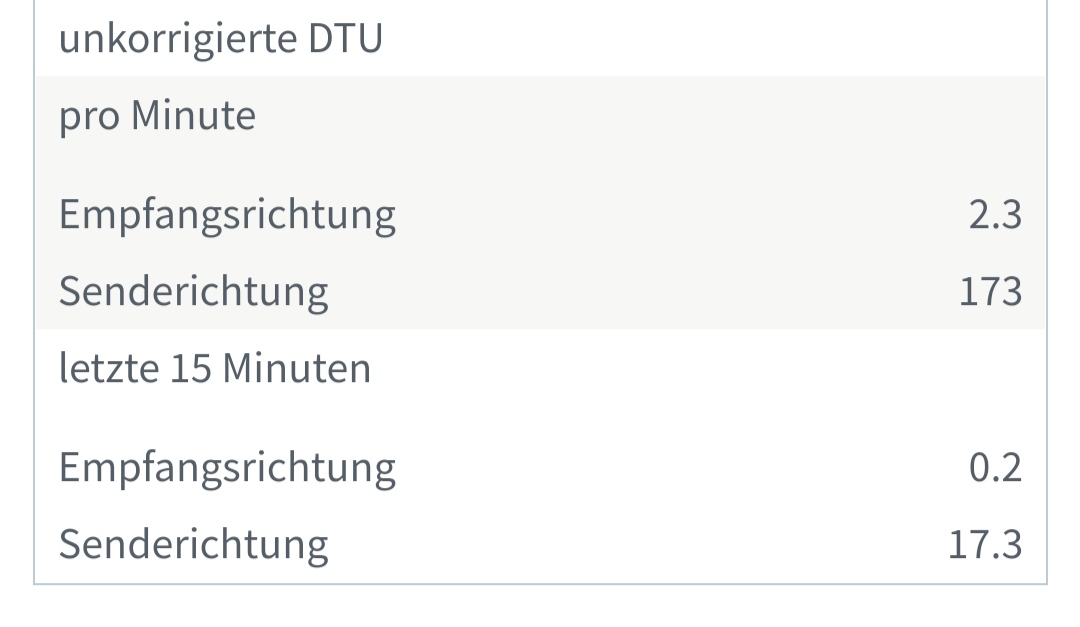Viewport: 1080px width, 627px height.
Task: Click the word "Minute" in pro Minute
Action: tap(193, 116)
